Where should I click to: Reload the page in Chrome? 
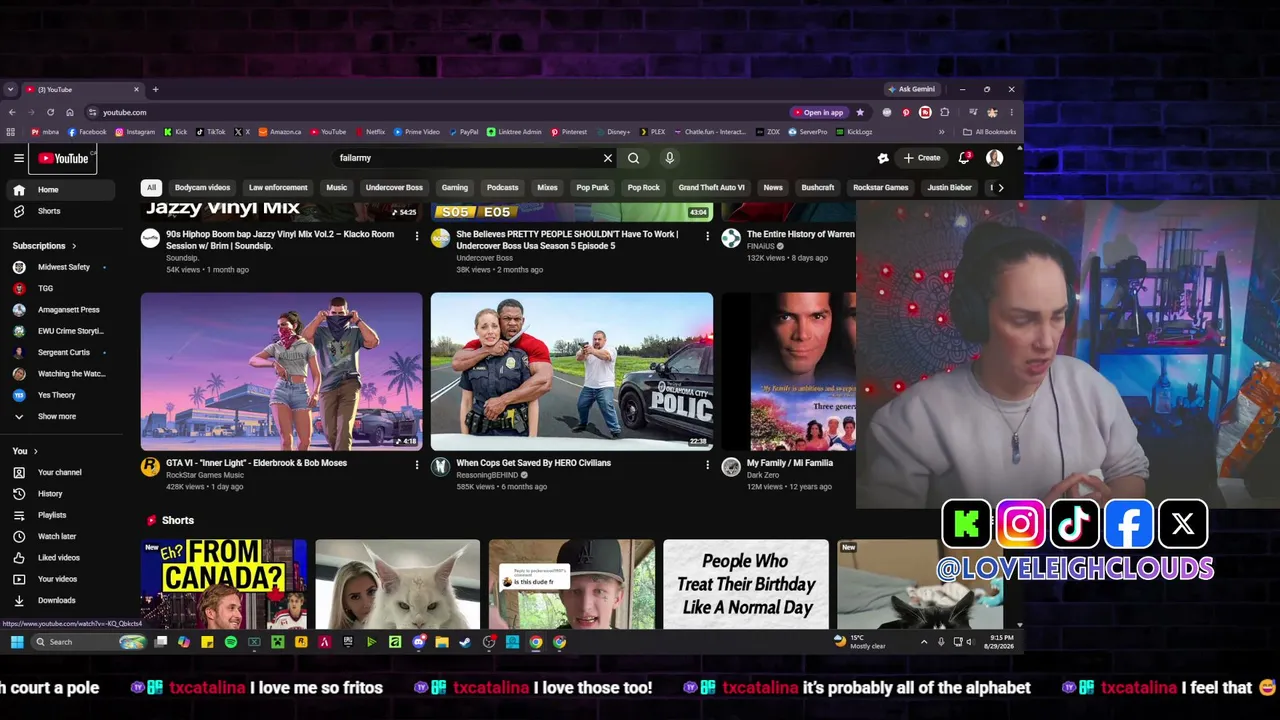50,112
